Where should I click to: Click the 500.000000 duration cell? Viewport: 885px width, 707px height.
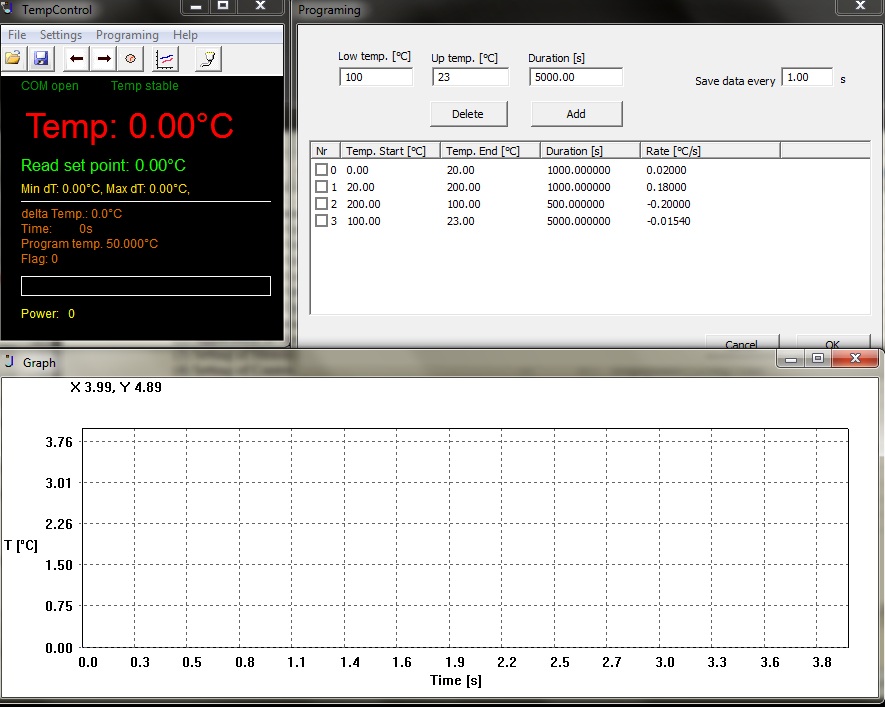[x=576, y=204]
